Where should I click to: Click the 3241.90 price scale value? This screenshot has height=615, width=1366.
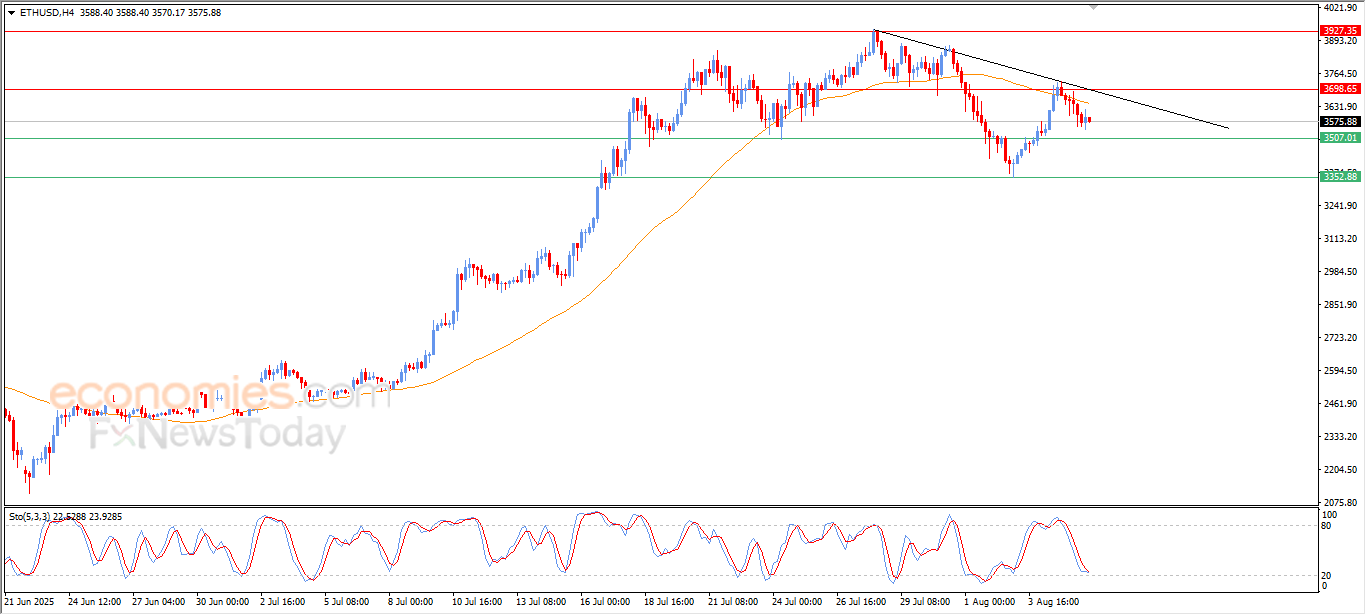point(1340,206)
